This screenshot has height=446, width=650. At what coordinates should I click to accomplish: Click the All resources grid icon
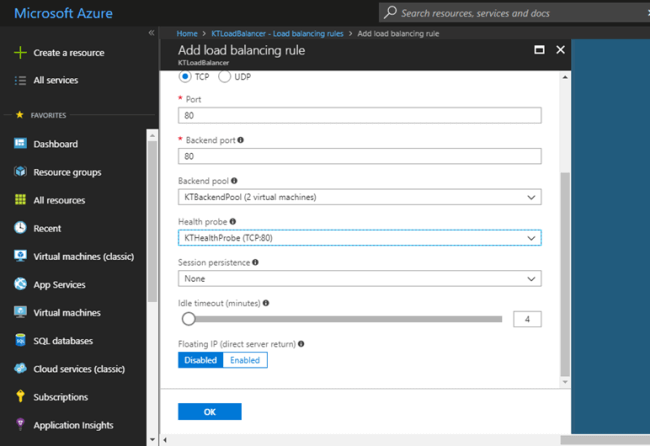[x=20, y=200]
